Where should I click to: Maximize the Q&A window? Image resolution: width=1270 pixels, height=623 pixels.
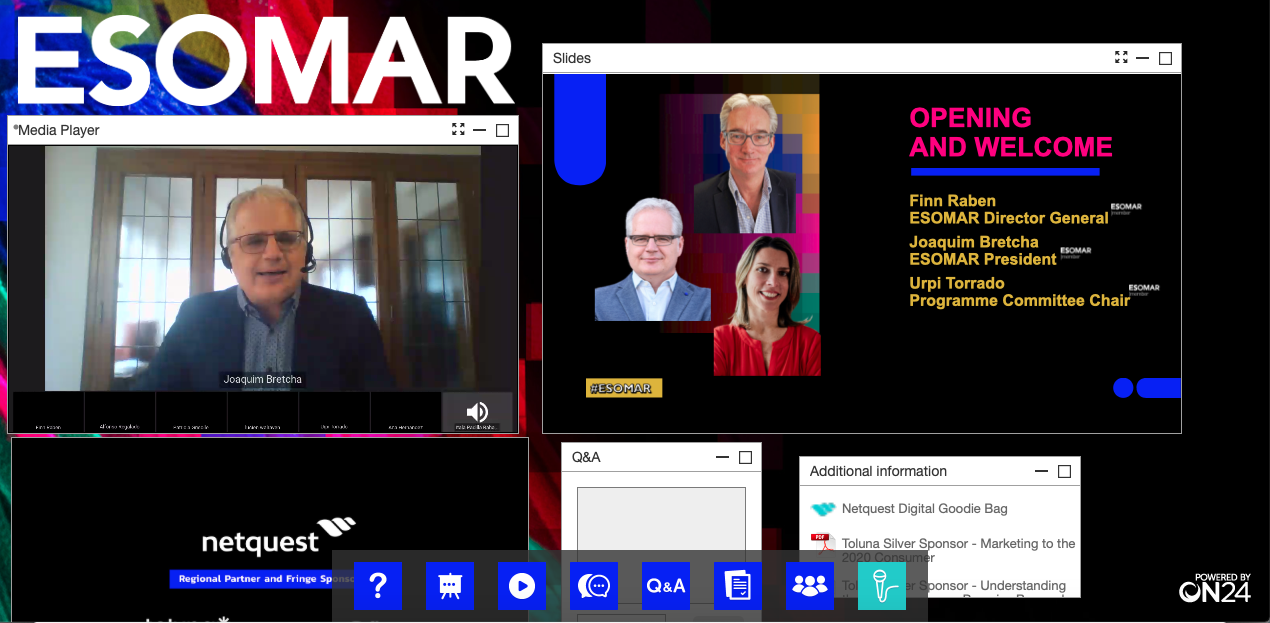745,457
